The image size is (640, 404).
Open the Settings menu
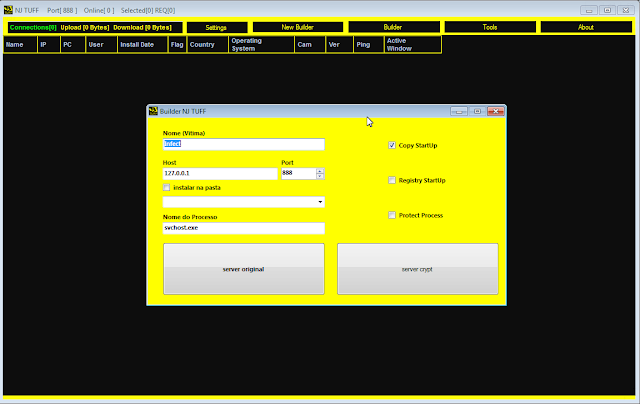coord(217,27)
